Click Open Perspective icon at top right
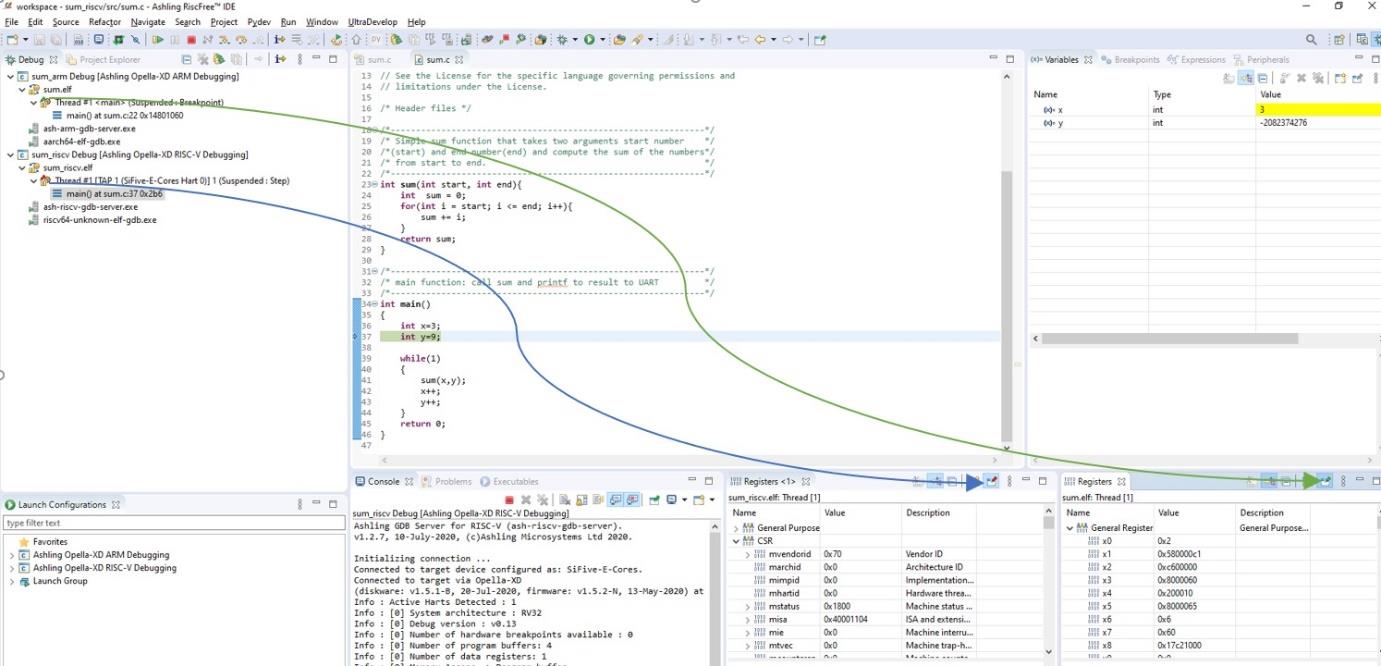1381x666 pixels. point(1339,40)
